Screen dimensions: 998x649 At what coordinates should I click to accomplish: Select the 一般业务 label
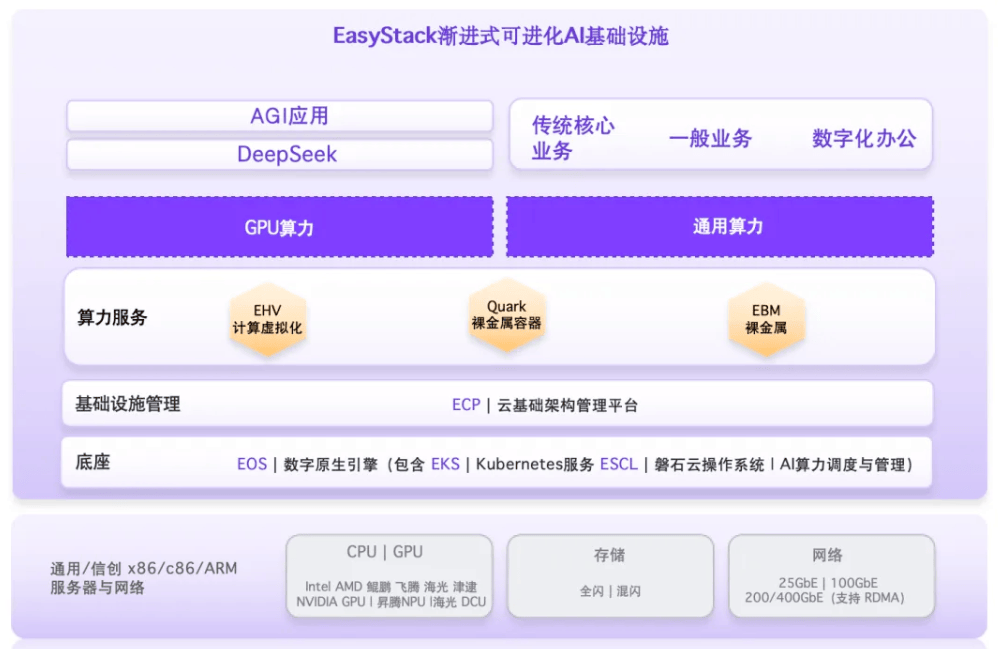point(712,138)
